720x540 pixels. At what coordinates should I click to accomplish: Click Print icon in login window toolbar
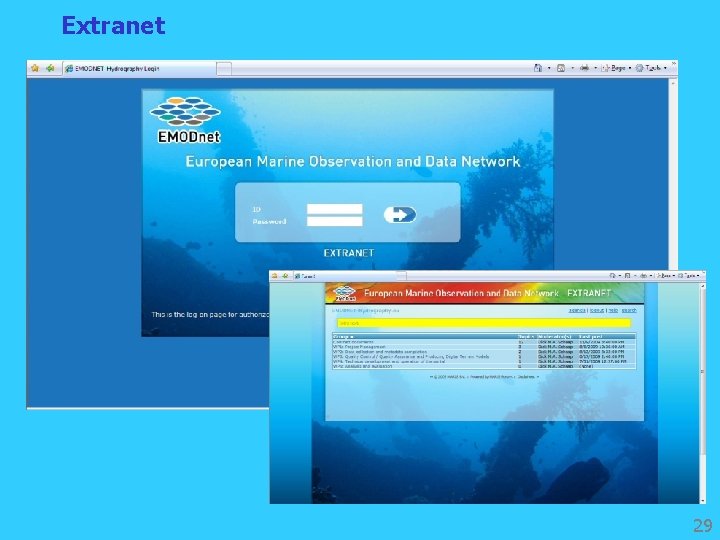click(x=584, y=68)
